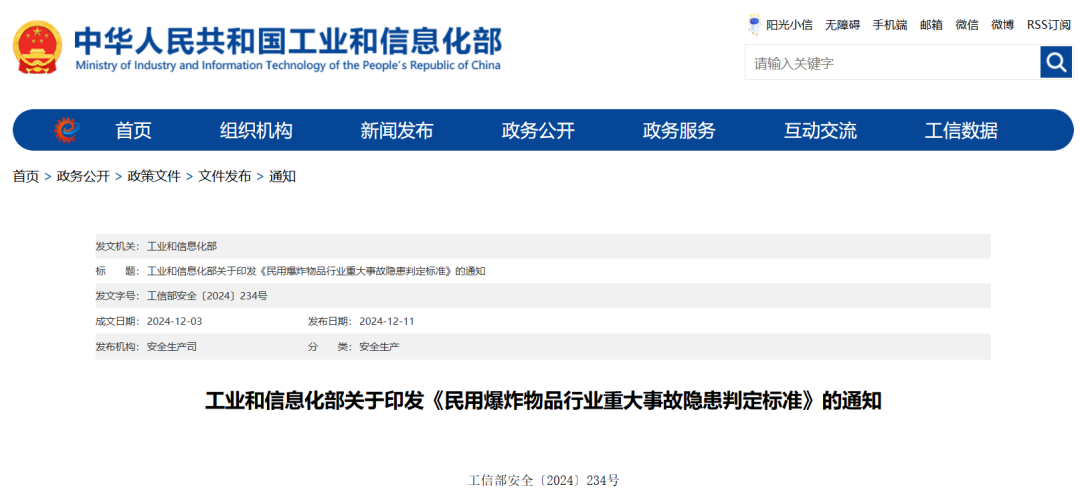Click 政策文件 in the breadcrumb
This screenshot has width=1080, height=497.
coord(154,176)
